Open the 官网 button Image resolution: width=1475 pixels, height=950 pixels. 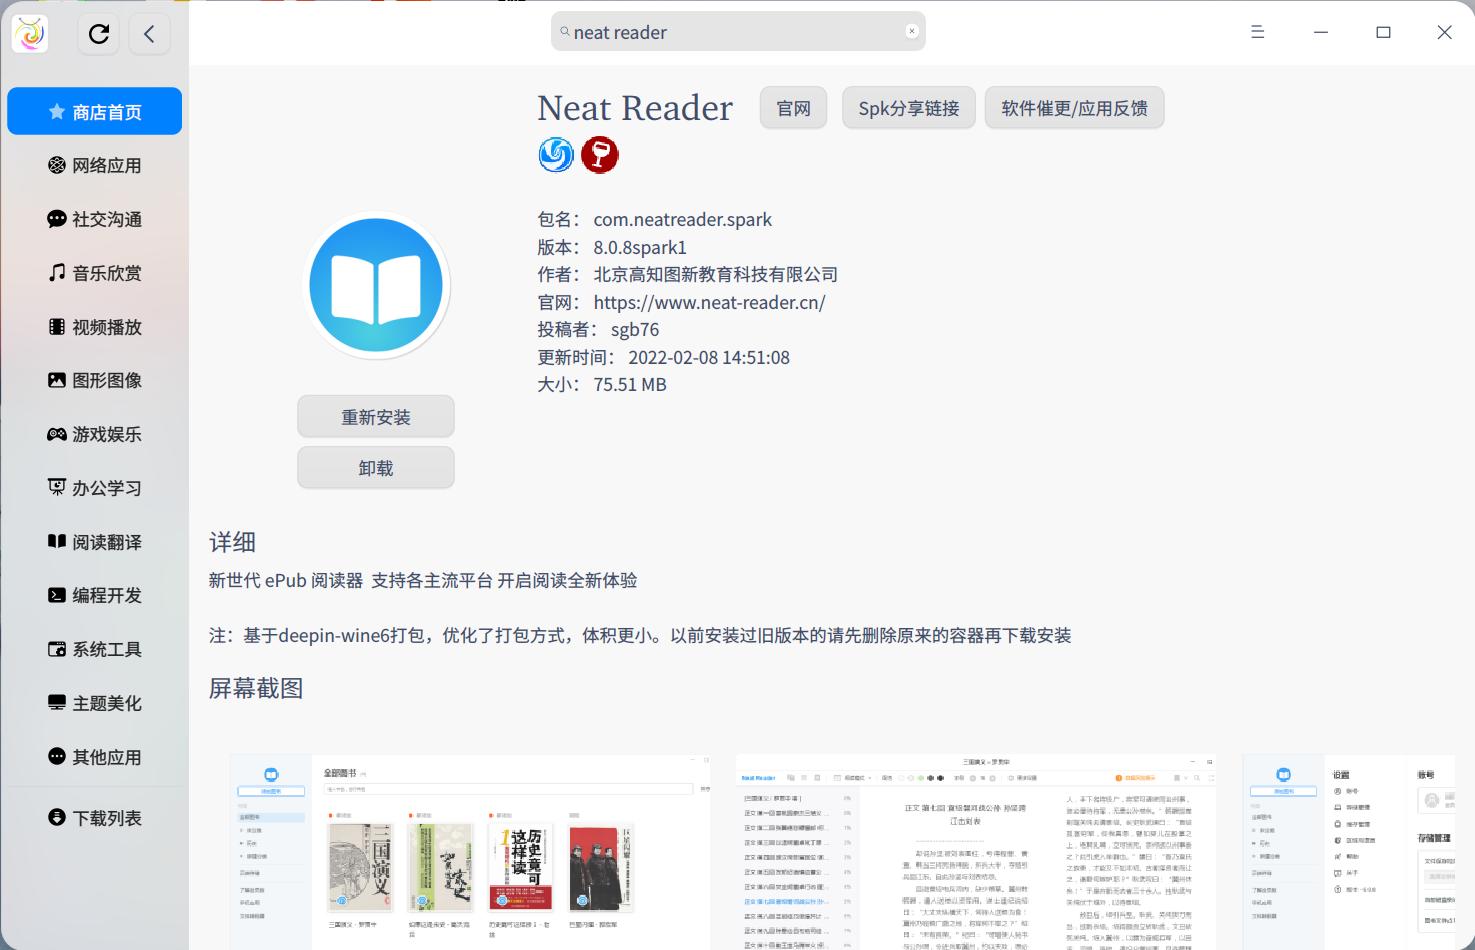[792, 107]
